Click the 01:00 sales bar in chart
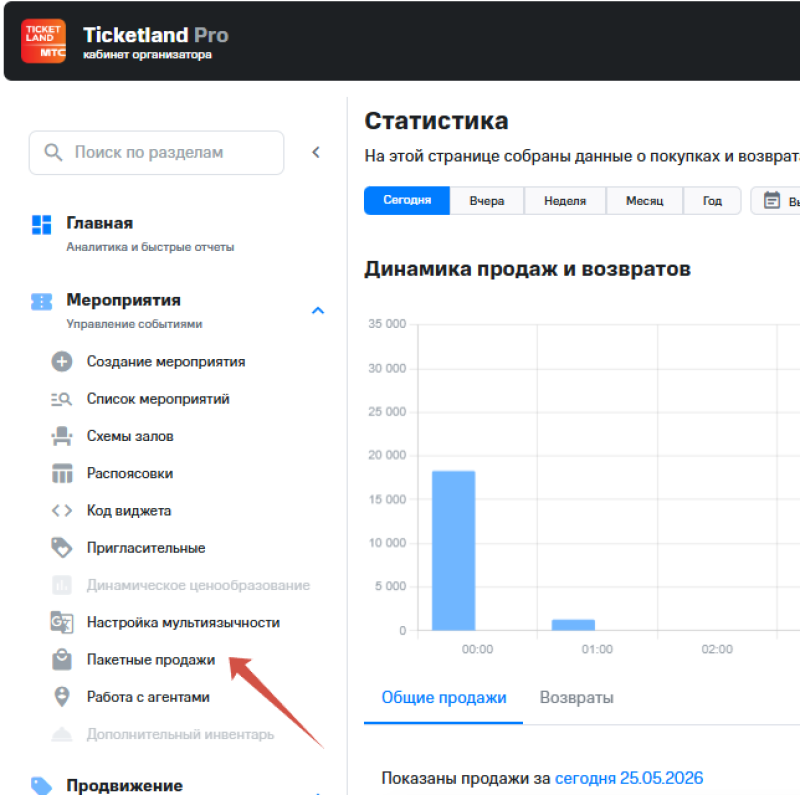This screenshot has width=800, height=795. click(573, 625)
